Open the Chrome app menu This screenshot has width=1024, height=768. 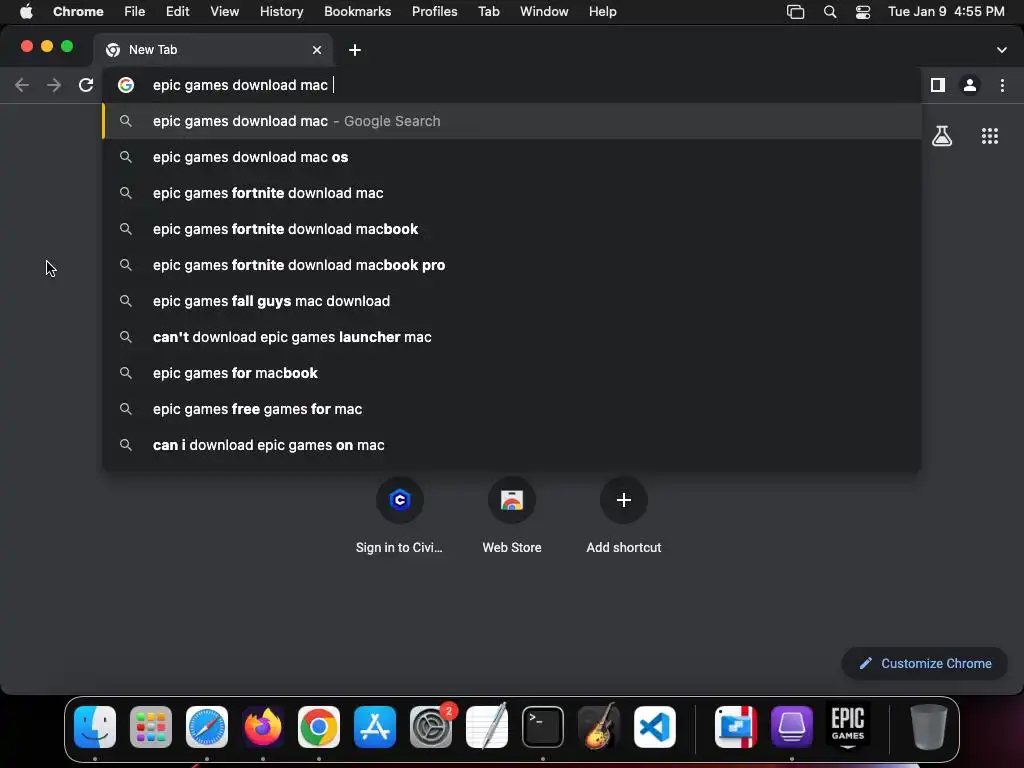tap(78, 12)
